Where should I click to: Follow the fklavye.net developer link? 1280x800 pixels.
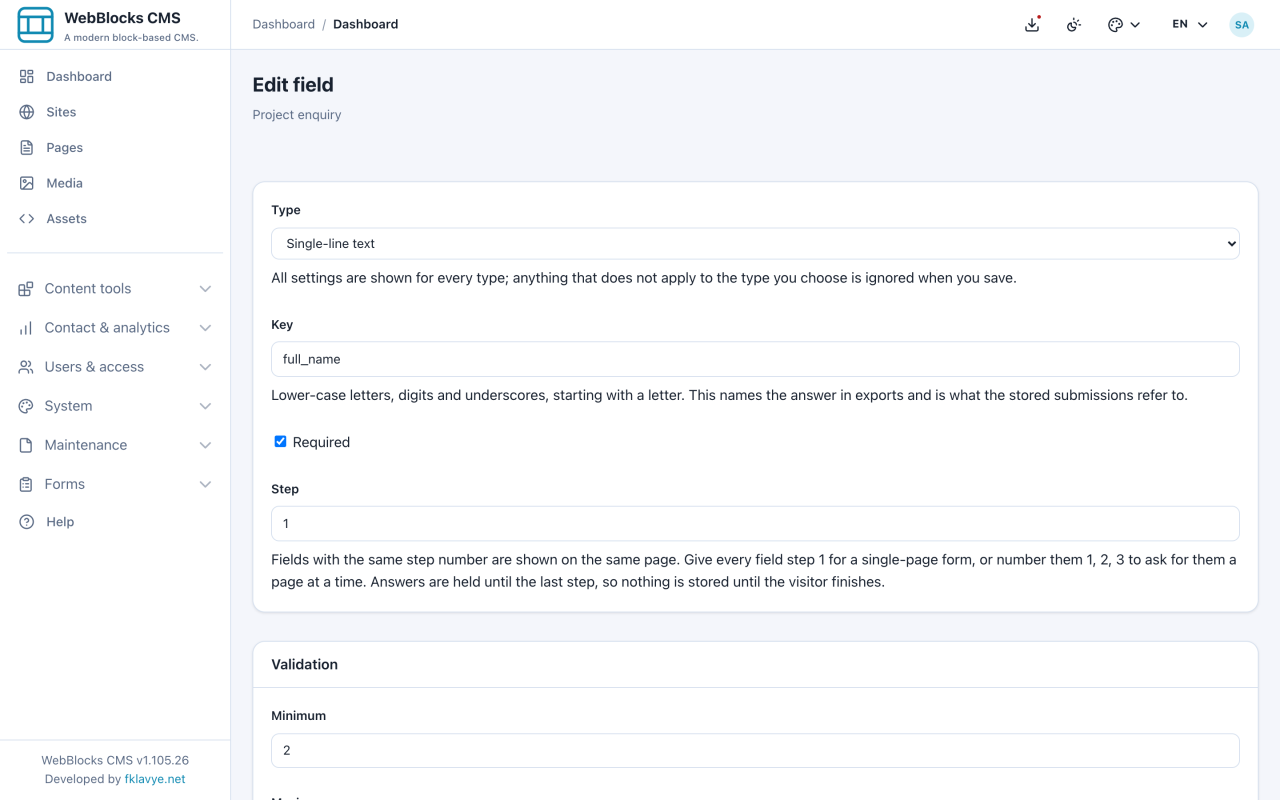pyautogui.click(x=155, y=779)
